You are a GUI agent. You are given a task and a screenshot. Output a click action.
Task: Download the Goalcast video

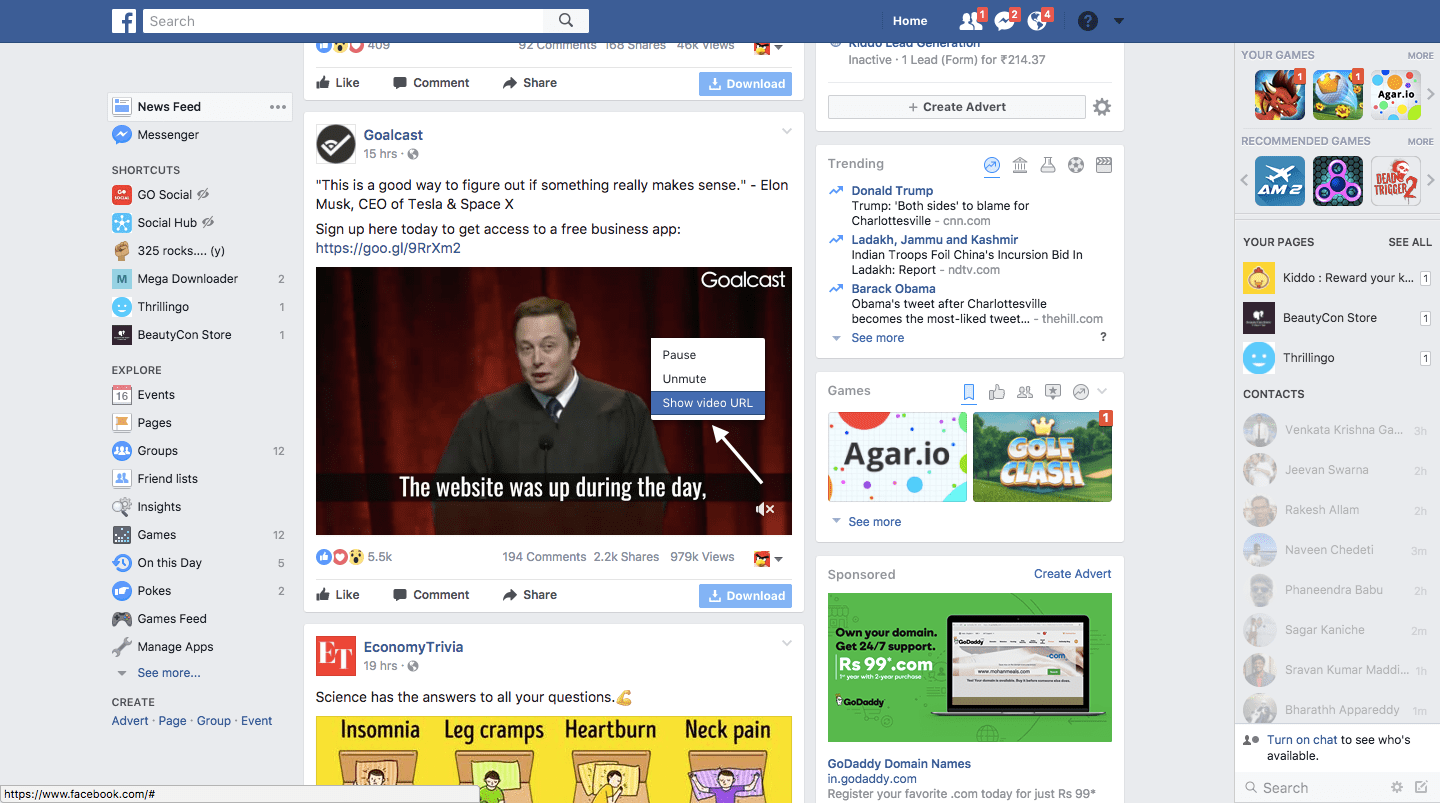point(745,596)
